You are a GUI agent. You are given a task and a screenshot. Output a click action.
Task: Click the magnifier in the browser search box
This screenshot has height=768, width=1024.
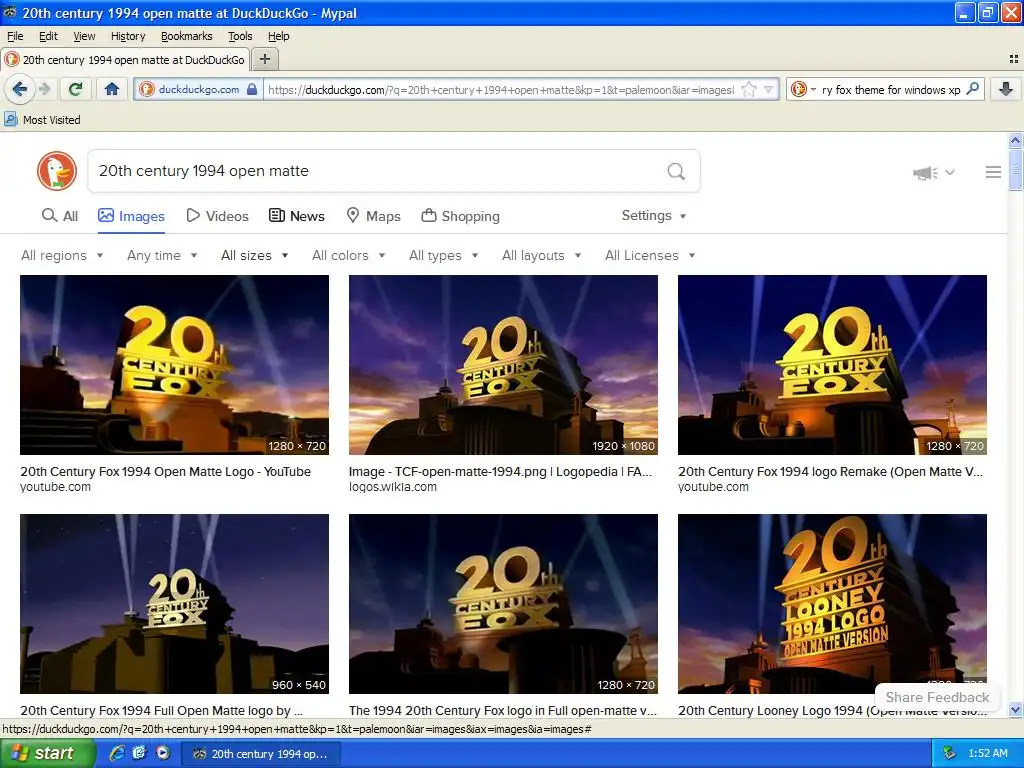tap(972, 89)
